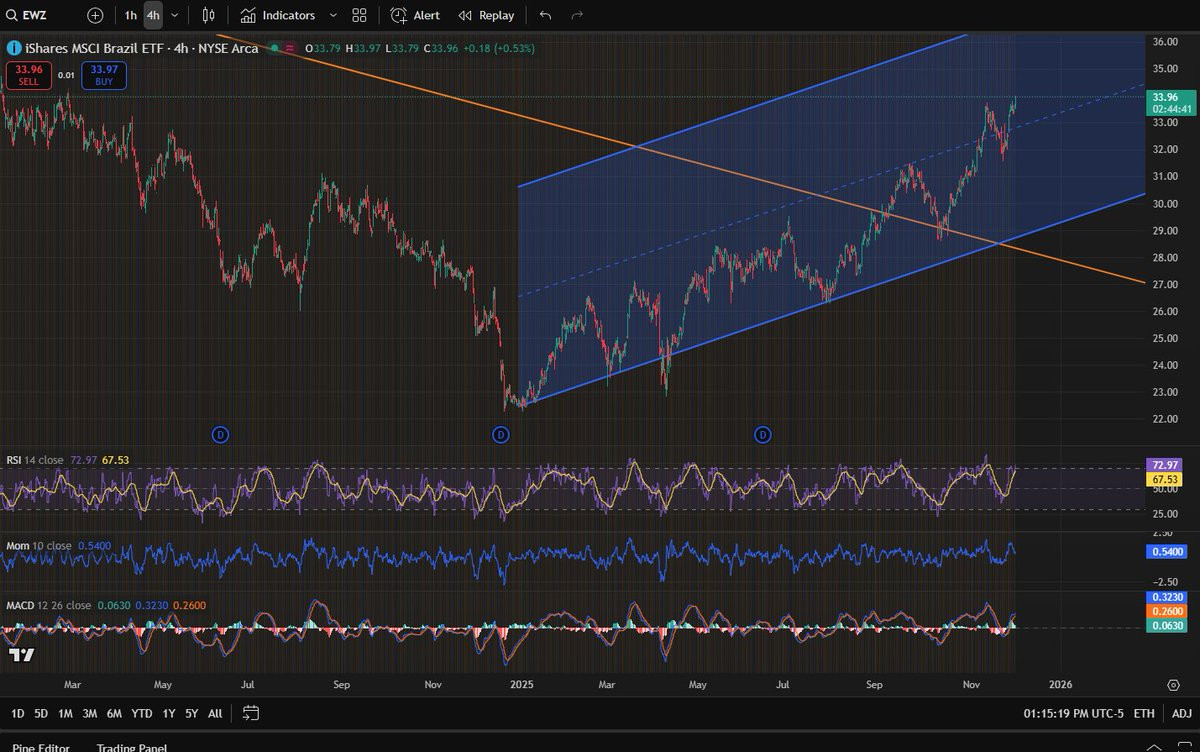1200x752 pixels.
Task: Click the 2026 label on time axis
Action: pos(1060,685)
